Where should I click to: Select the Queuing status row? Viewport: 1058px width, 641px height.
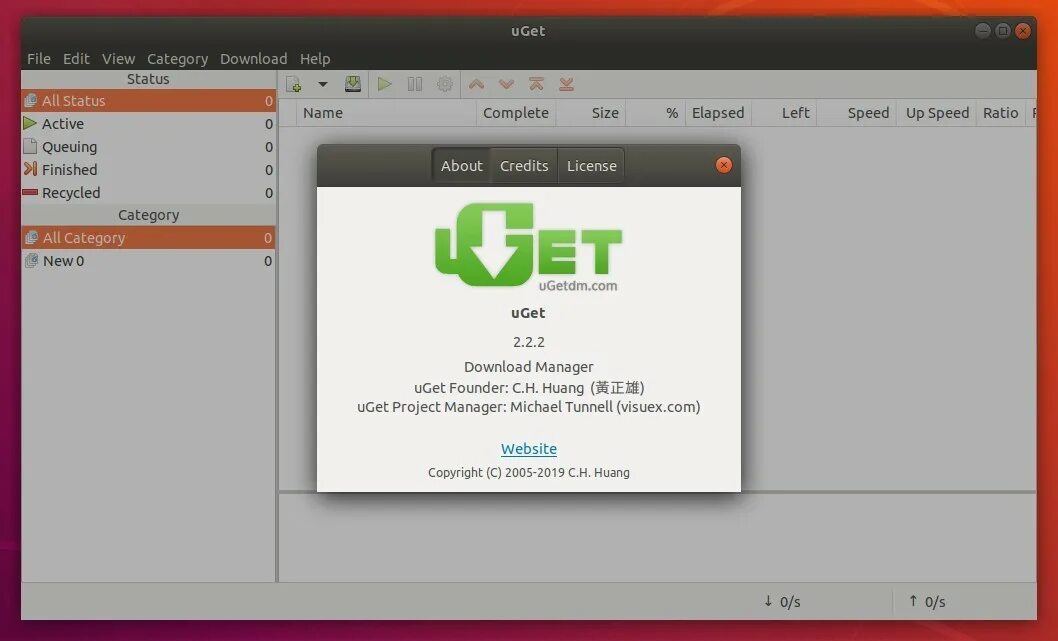click(148, 146)
